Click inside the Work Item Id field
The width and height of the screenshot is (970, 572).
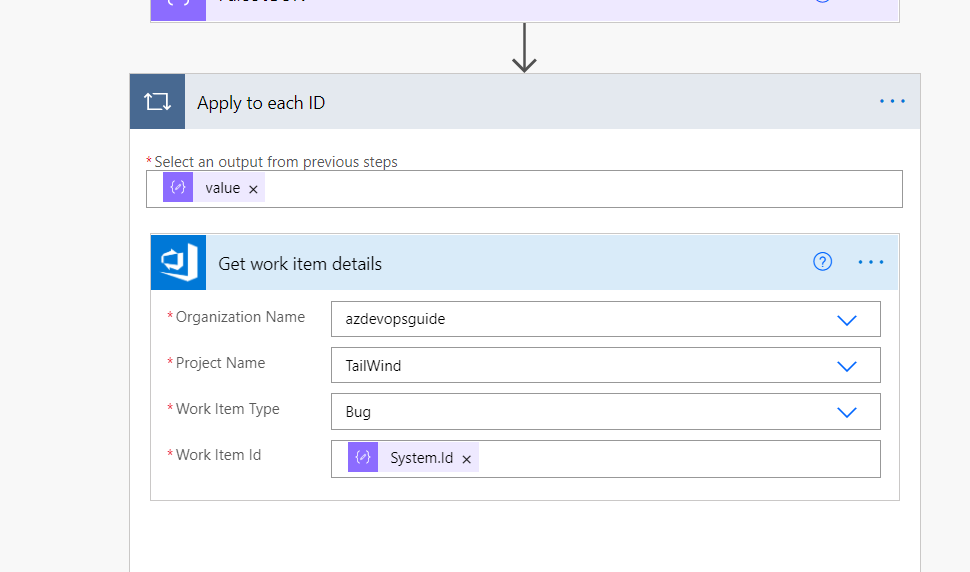pos(606,459)
